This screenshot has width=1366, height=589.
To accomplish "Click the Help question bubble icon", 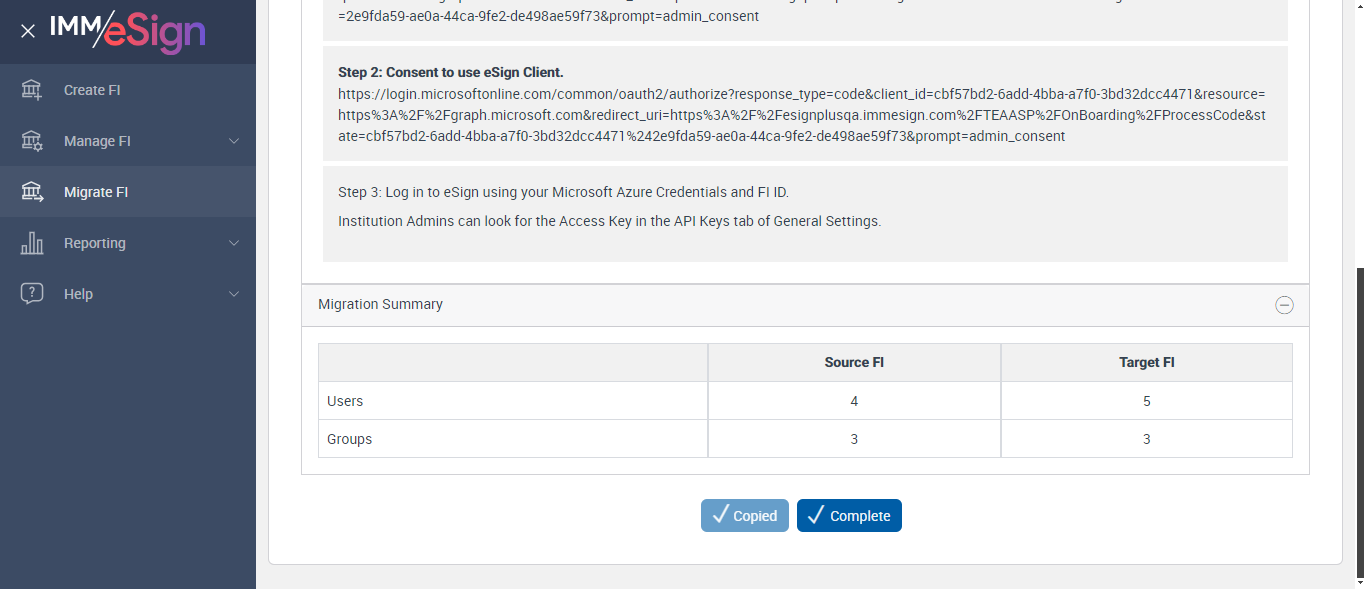I will 32,294.
